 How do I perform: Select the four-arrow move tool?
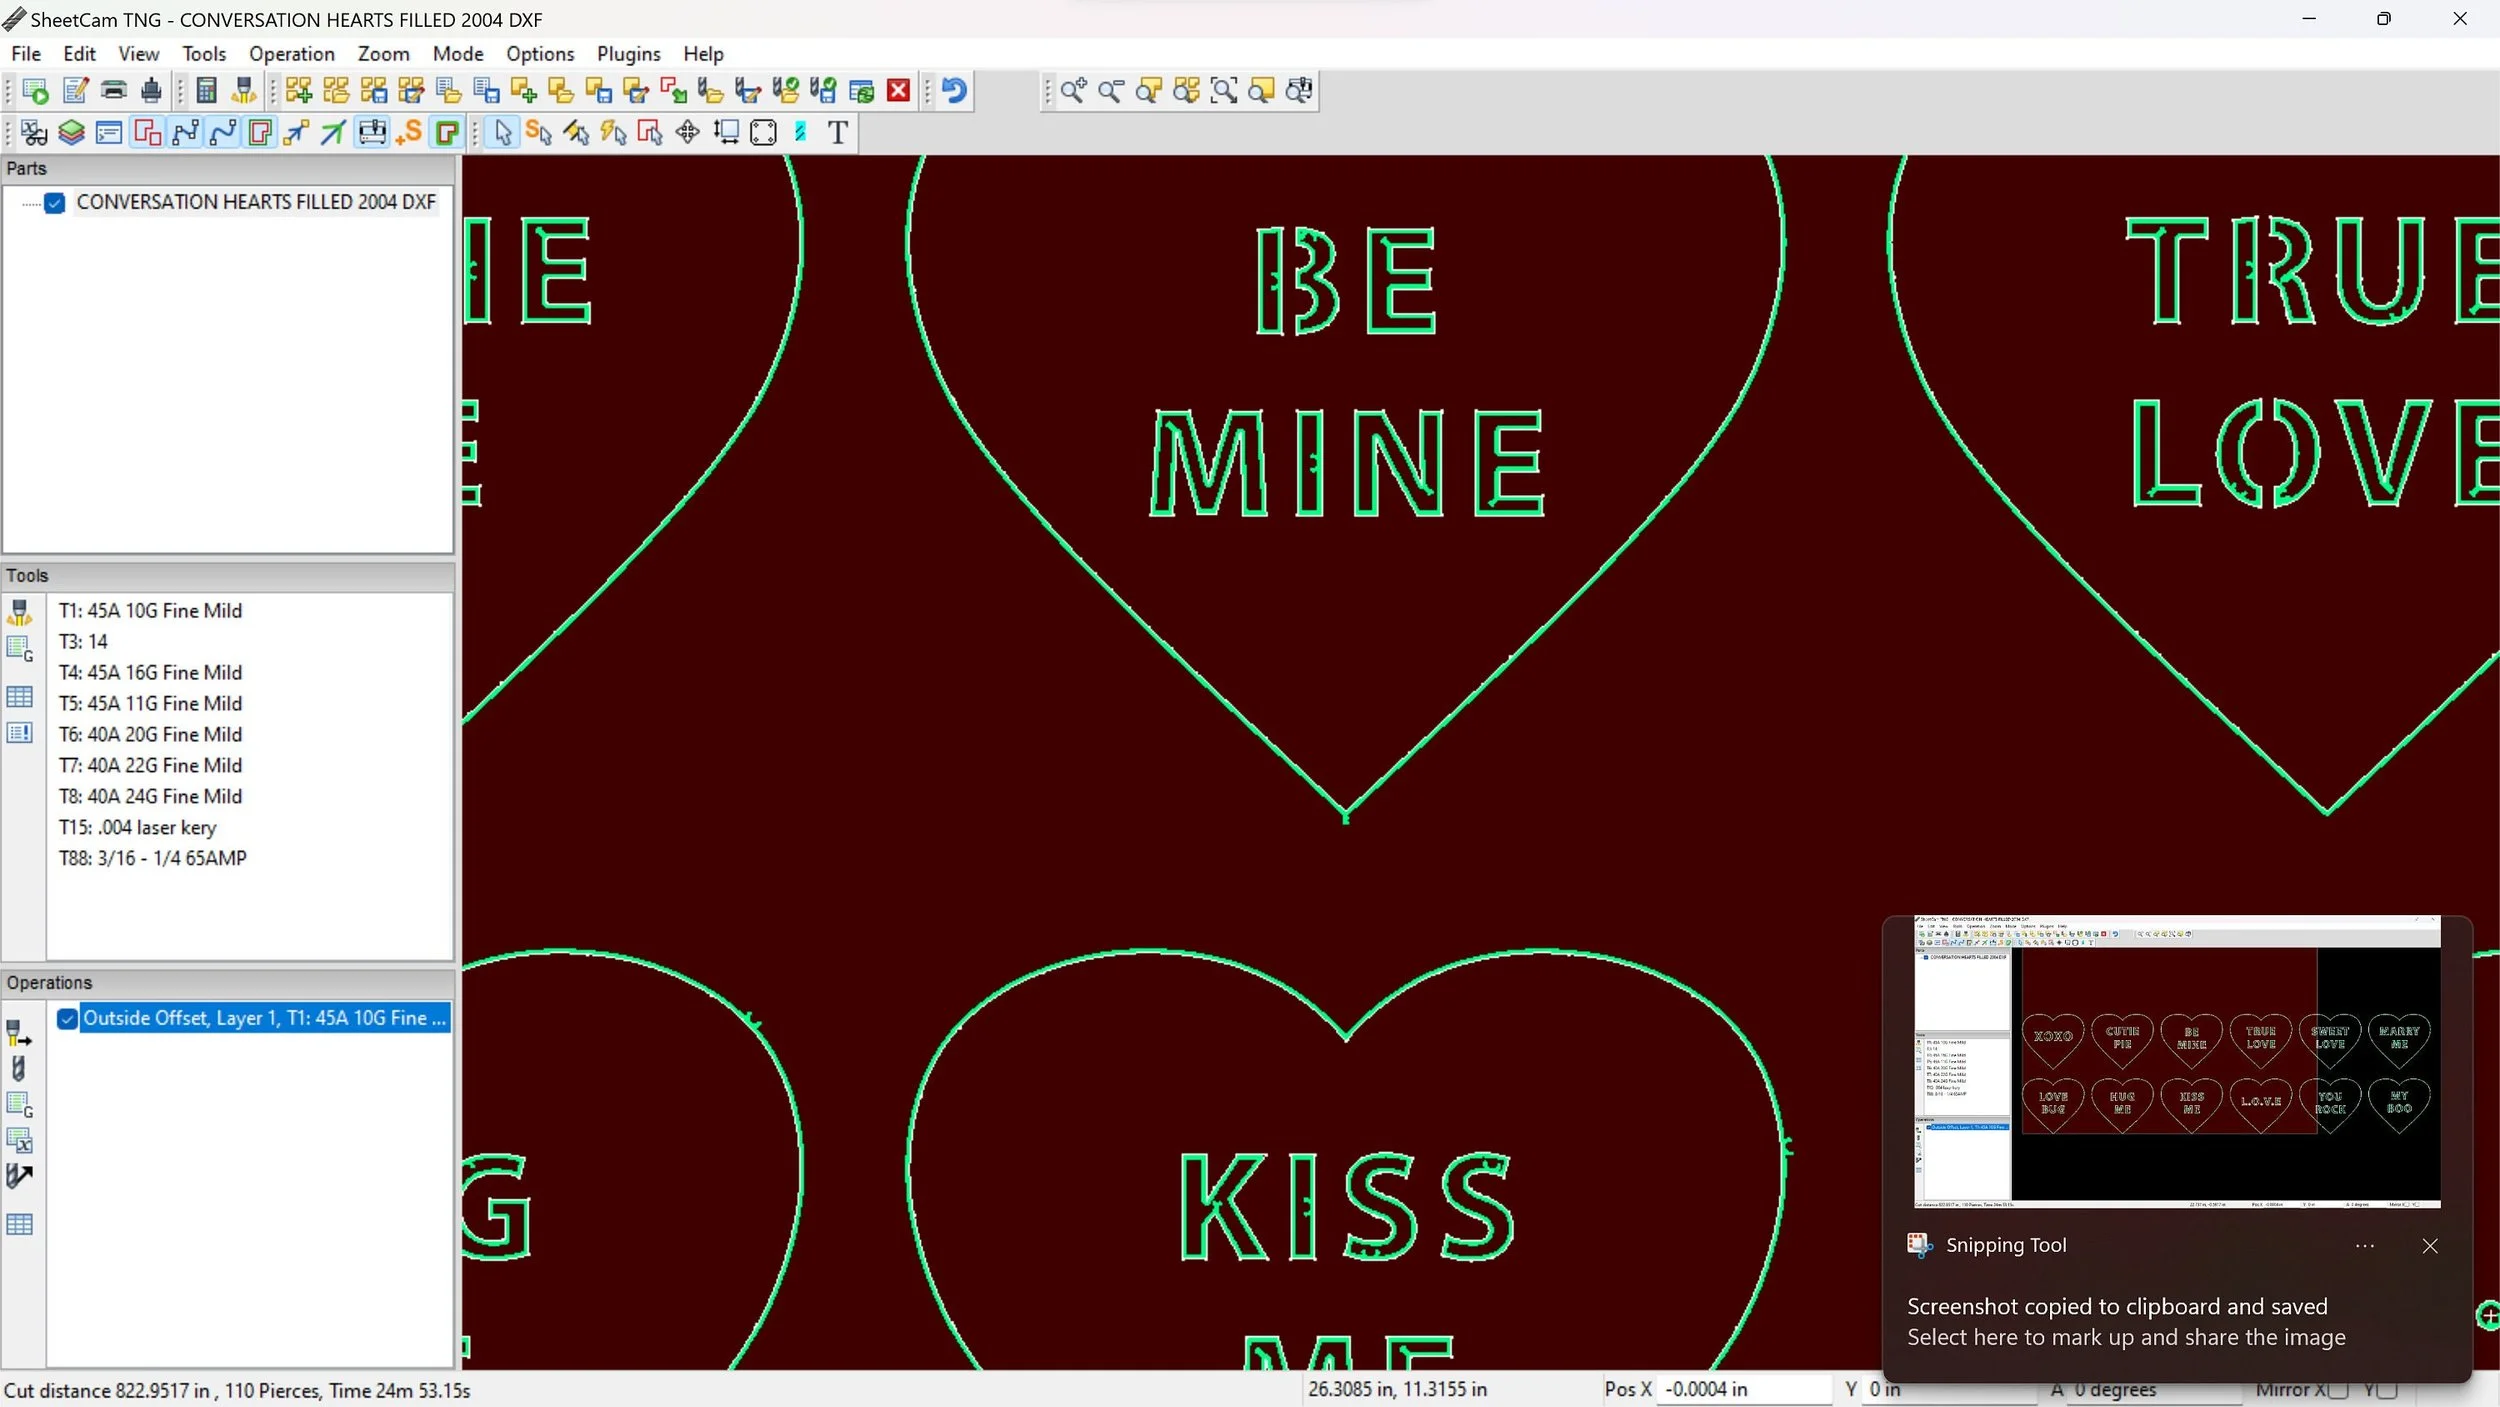(x=688, y=132)
